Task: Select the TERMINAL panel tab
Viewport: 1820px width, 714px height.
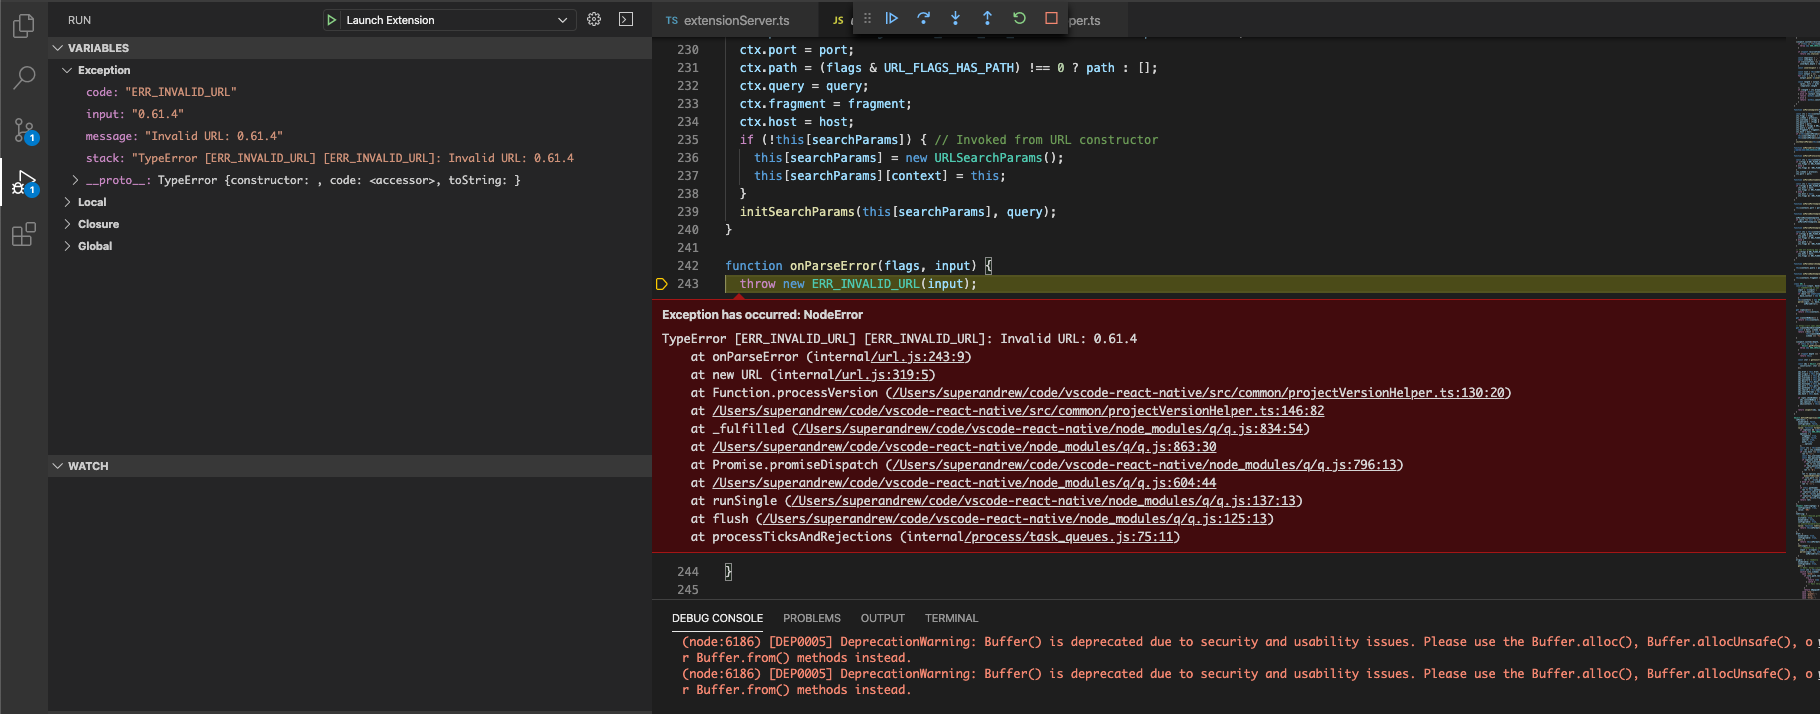Action: tap(951, 618)
